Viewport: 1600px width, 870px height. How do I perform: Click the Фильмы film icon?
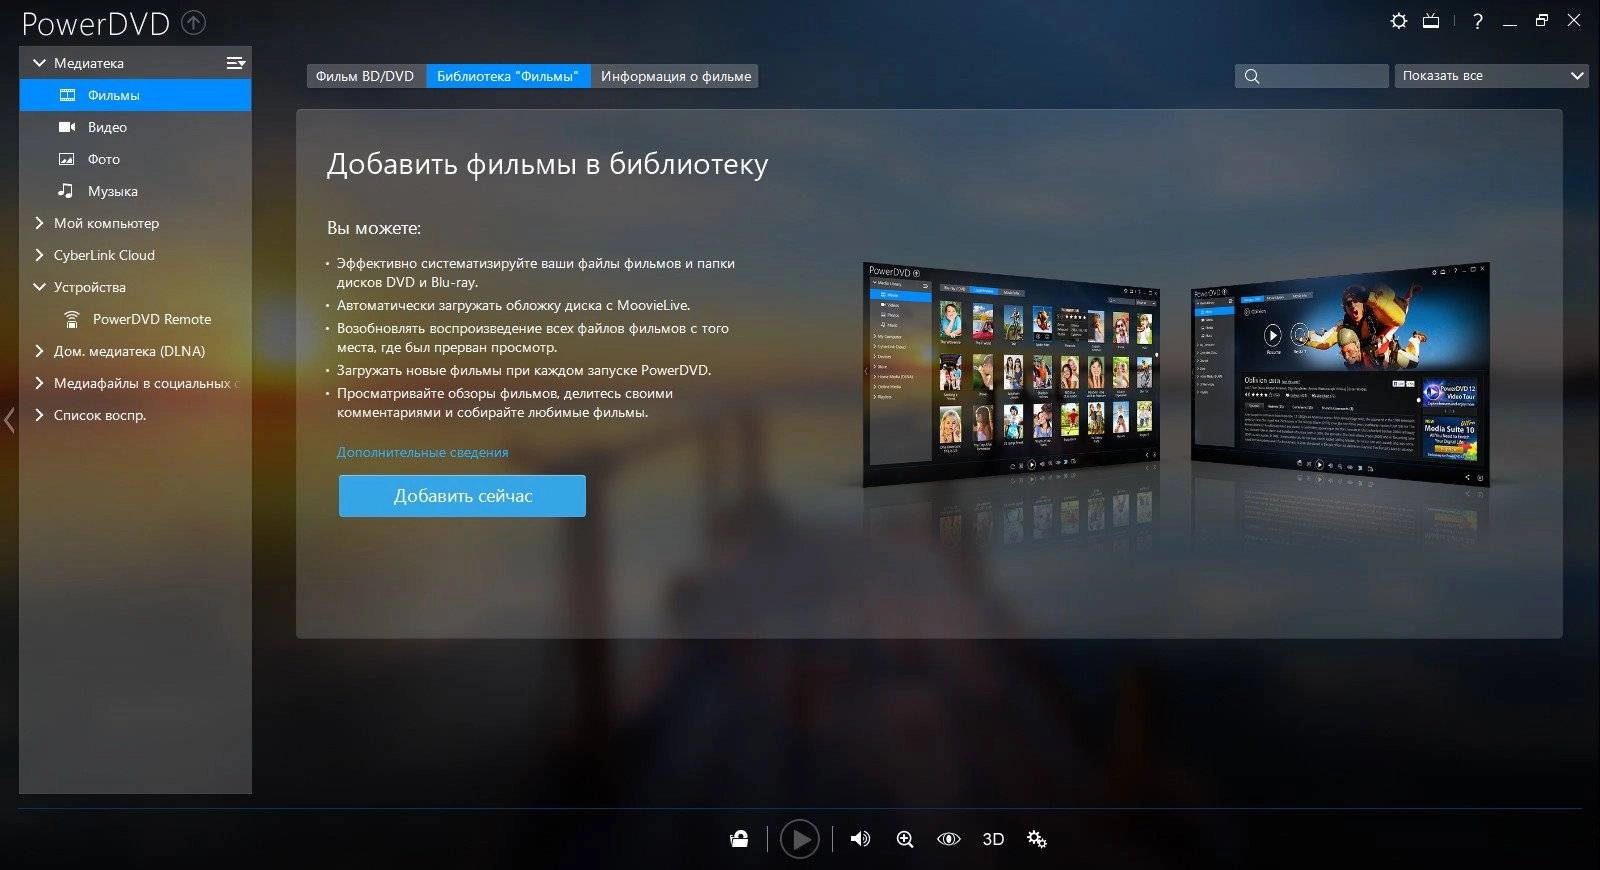68,95
